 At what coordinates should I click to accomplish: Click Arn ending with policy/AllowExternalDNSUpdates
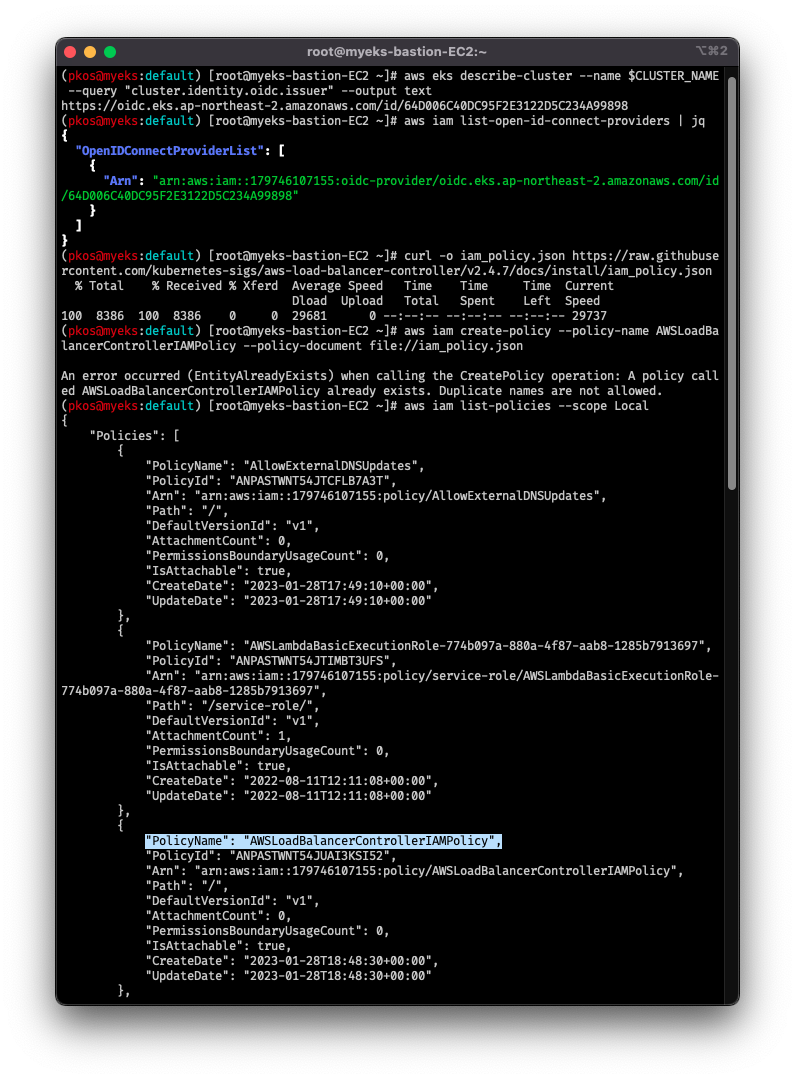[376, 496]
